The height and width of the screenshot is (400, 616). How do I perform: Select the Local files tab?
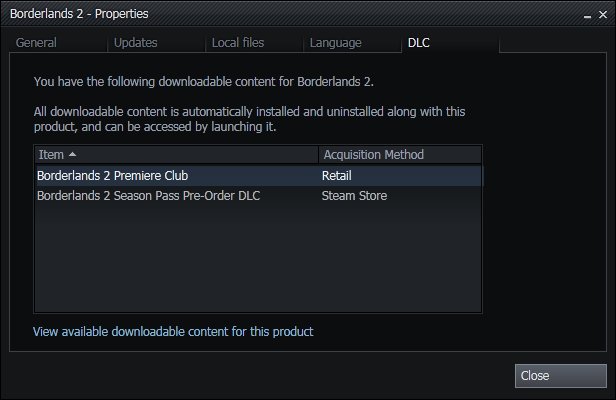[x=239, y=43]
